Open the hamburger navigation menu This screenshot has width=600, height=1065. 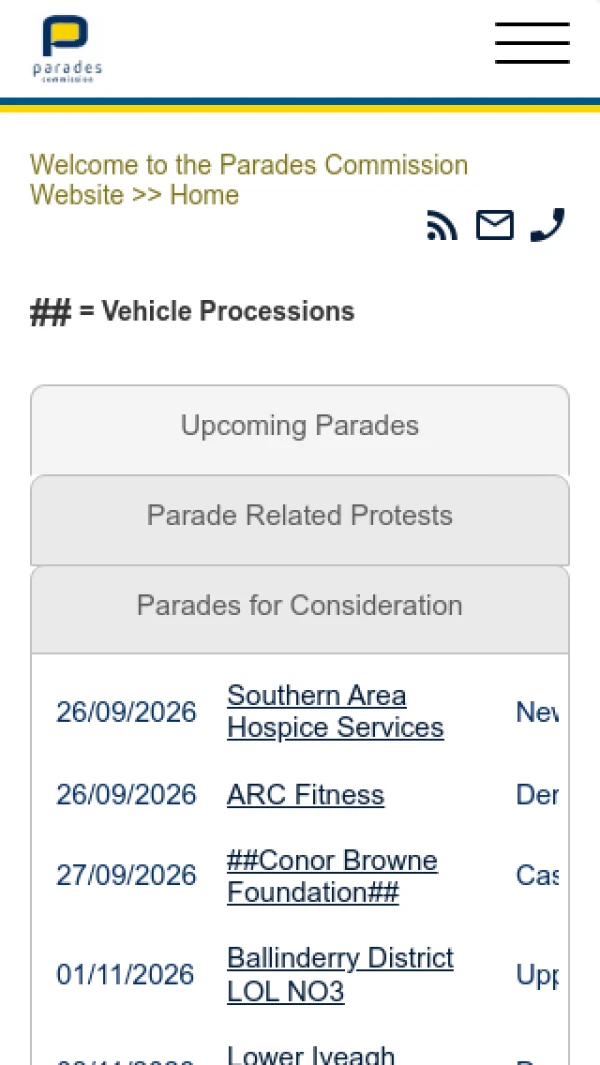click(532, 43)
